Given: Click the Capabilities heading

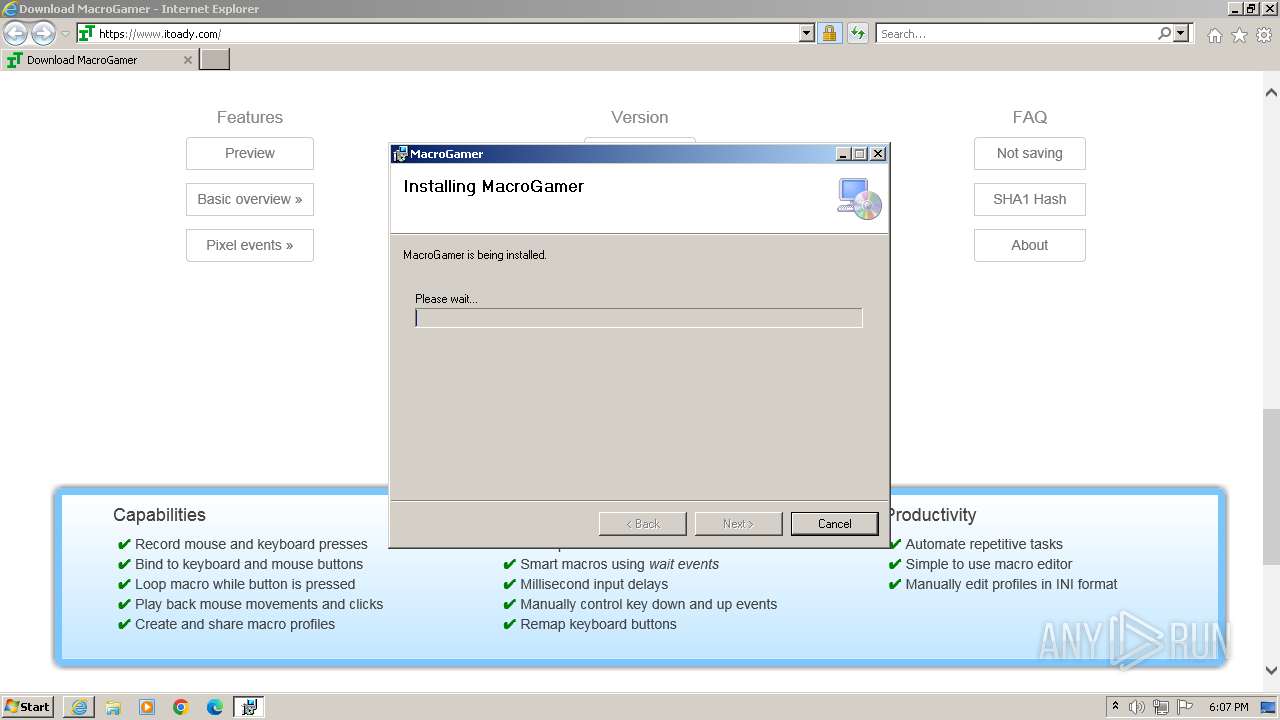Looking at the screenshot, I should tap(159, 515).
